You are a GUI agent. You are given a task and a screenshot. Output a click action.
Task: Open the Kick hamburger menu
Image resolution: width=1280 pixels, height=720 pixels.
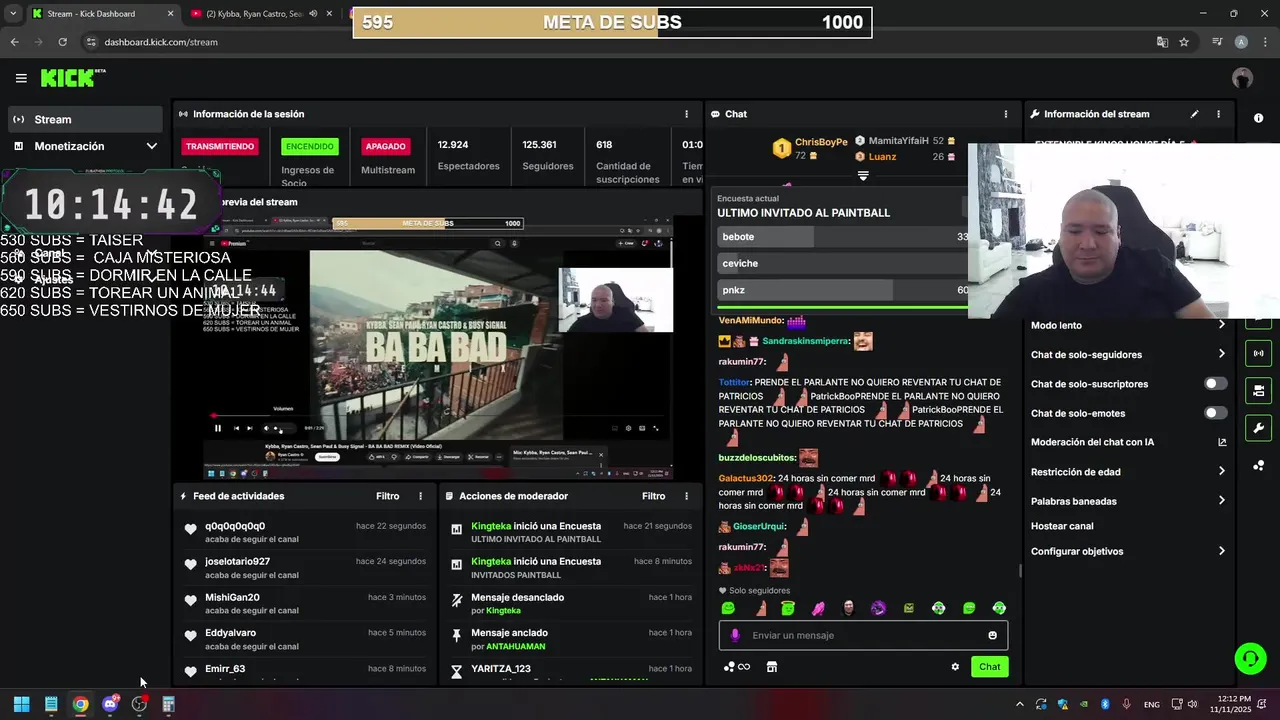tap(21, 78)
